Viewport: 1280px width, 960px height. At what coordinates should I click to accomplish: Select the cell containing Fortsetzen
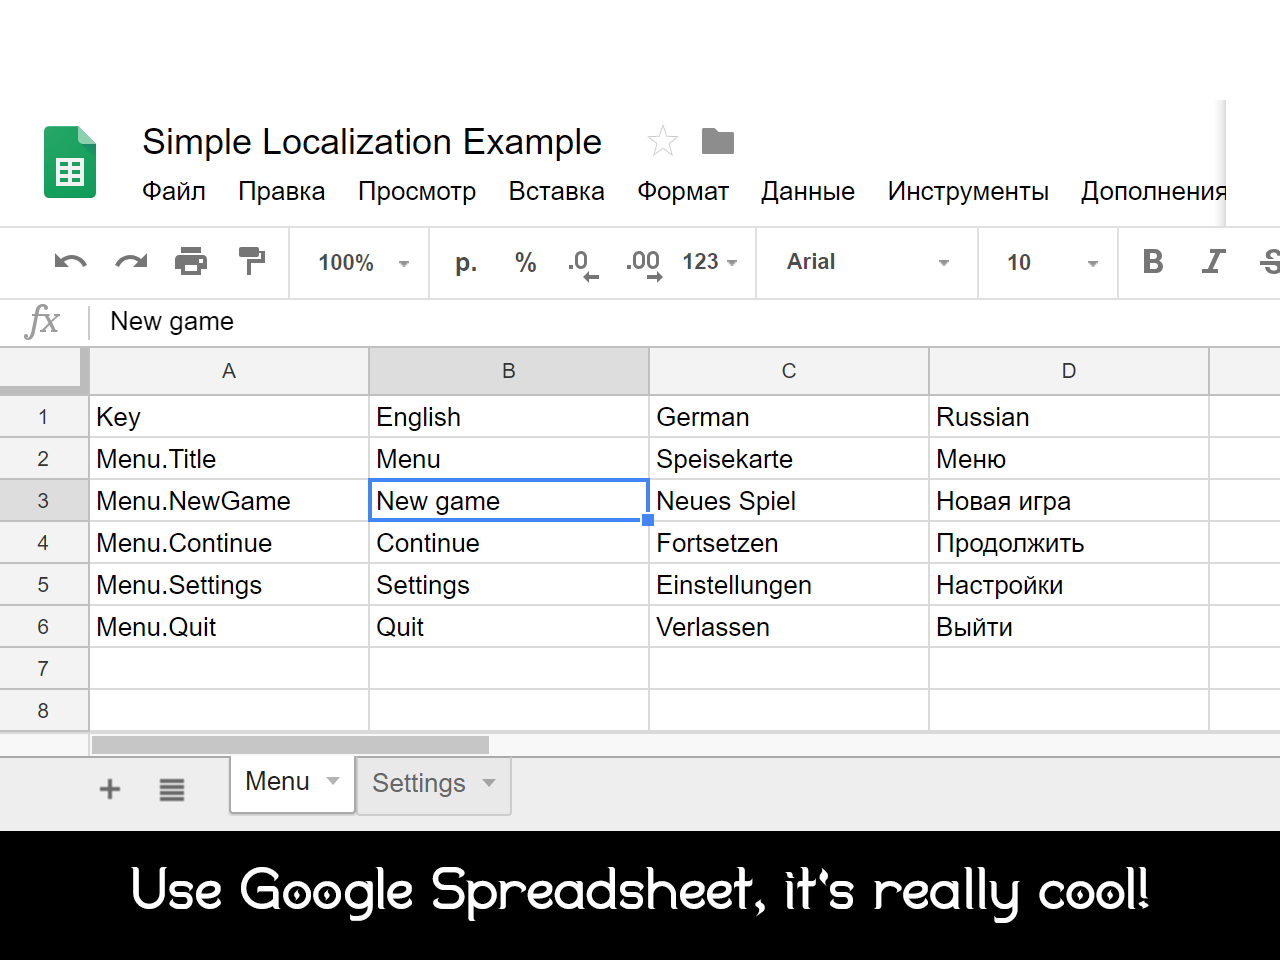(x=789, y=543)
